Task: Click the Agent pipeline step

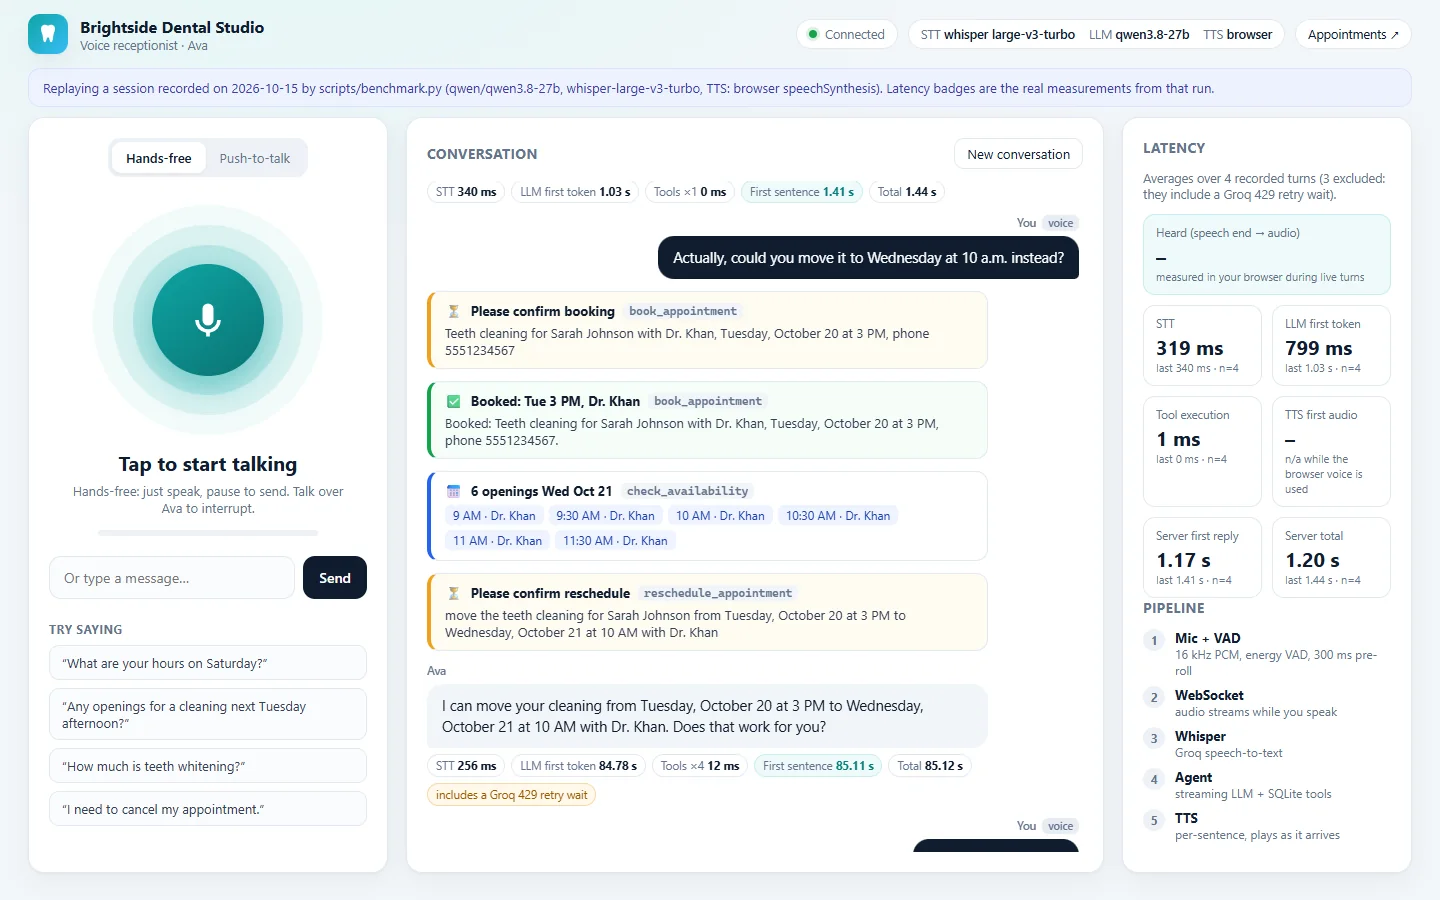Action: click(x=1267, y=785)
